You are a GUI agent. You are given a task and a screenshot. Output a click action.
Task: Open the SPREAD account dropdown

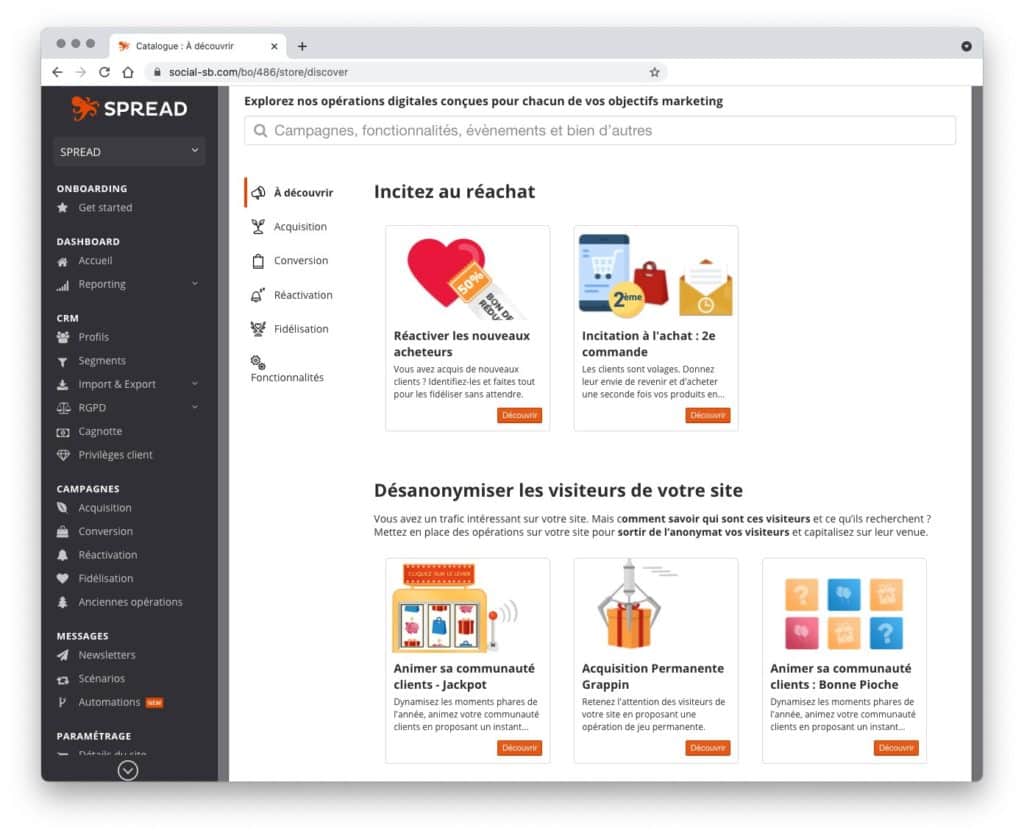pyautogui.click(x=129, y=152)
